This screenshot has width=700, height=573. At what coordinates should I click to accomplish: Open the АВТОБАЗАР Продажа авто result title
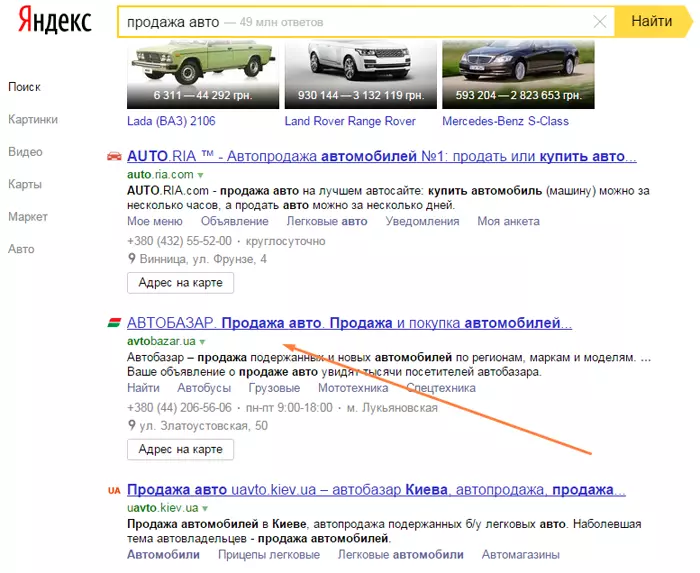(350, 323)
